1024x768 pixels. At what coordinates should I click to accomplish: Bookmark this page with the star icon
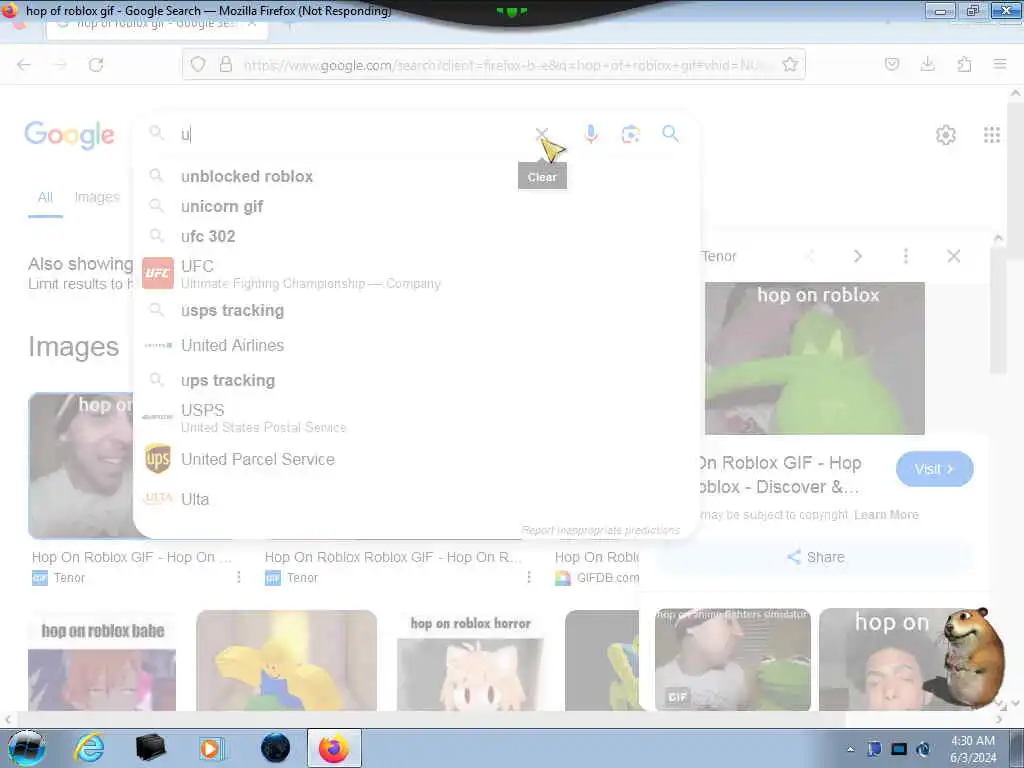click(x=790, y=64)
